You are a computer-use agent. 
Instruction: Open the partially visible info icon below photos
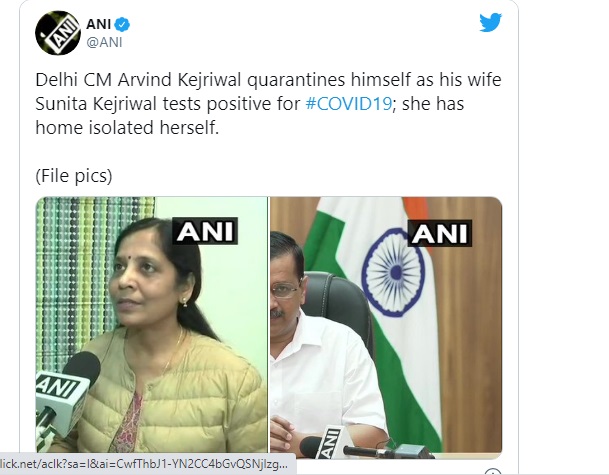492,472
